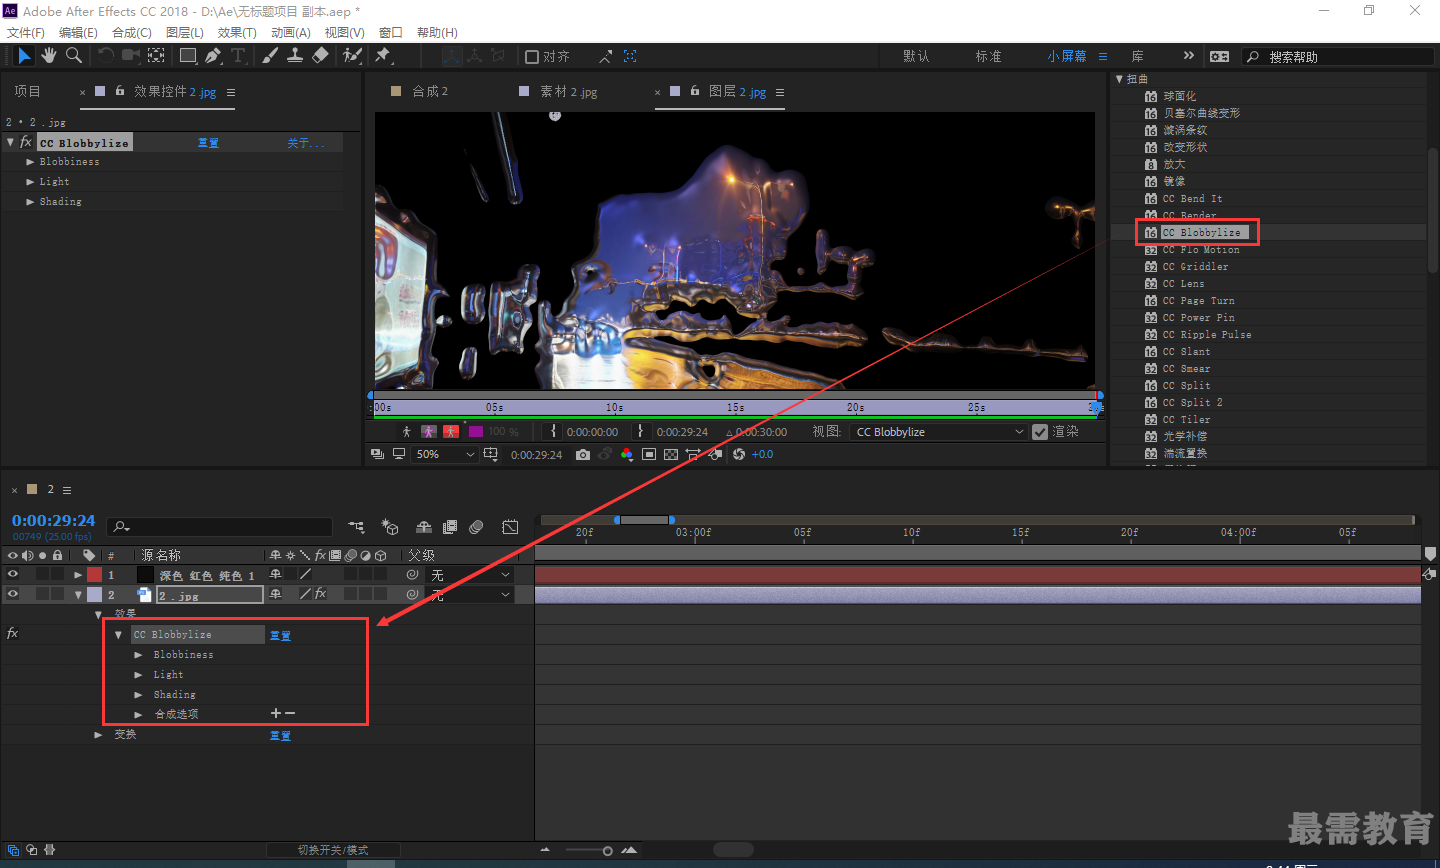Switch to the 素材 2.jpg viewer tab
This screenshot has height=868, width=1440.
pyautogui.click(x=568, y=91)
